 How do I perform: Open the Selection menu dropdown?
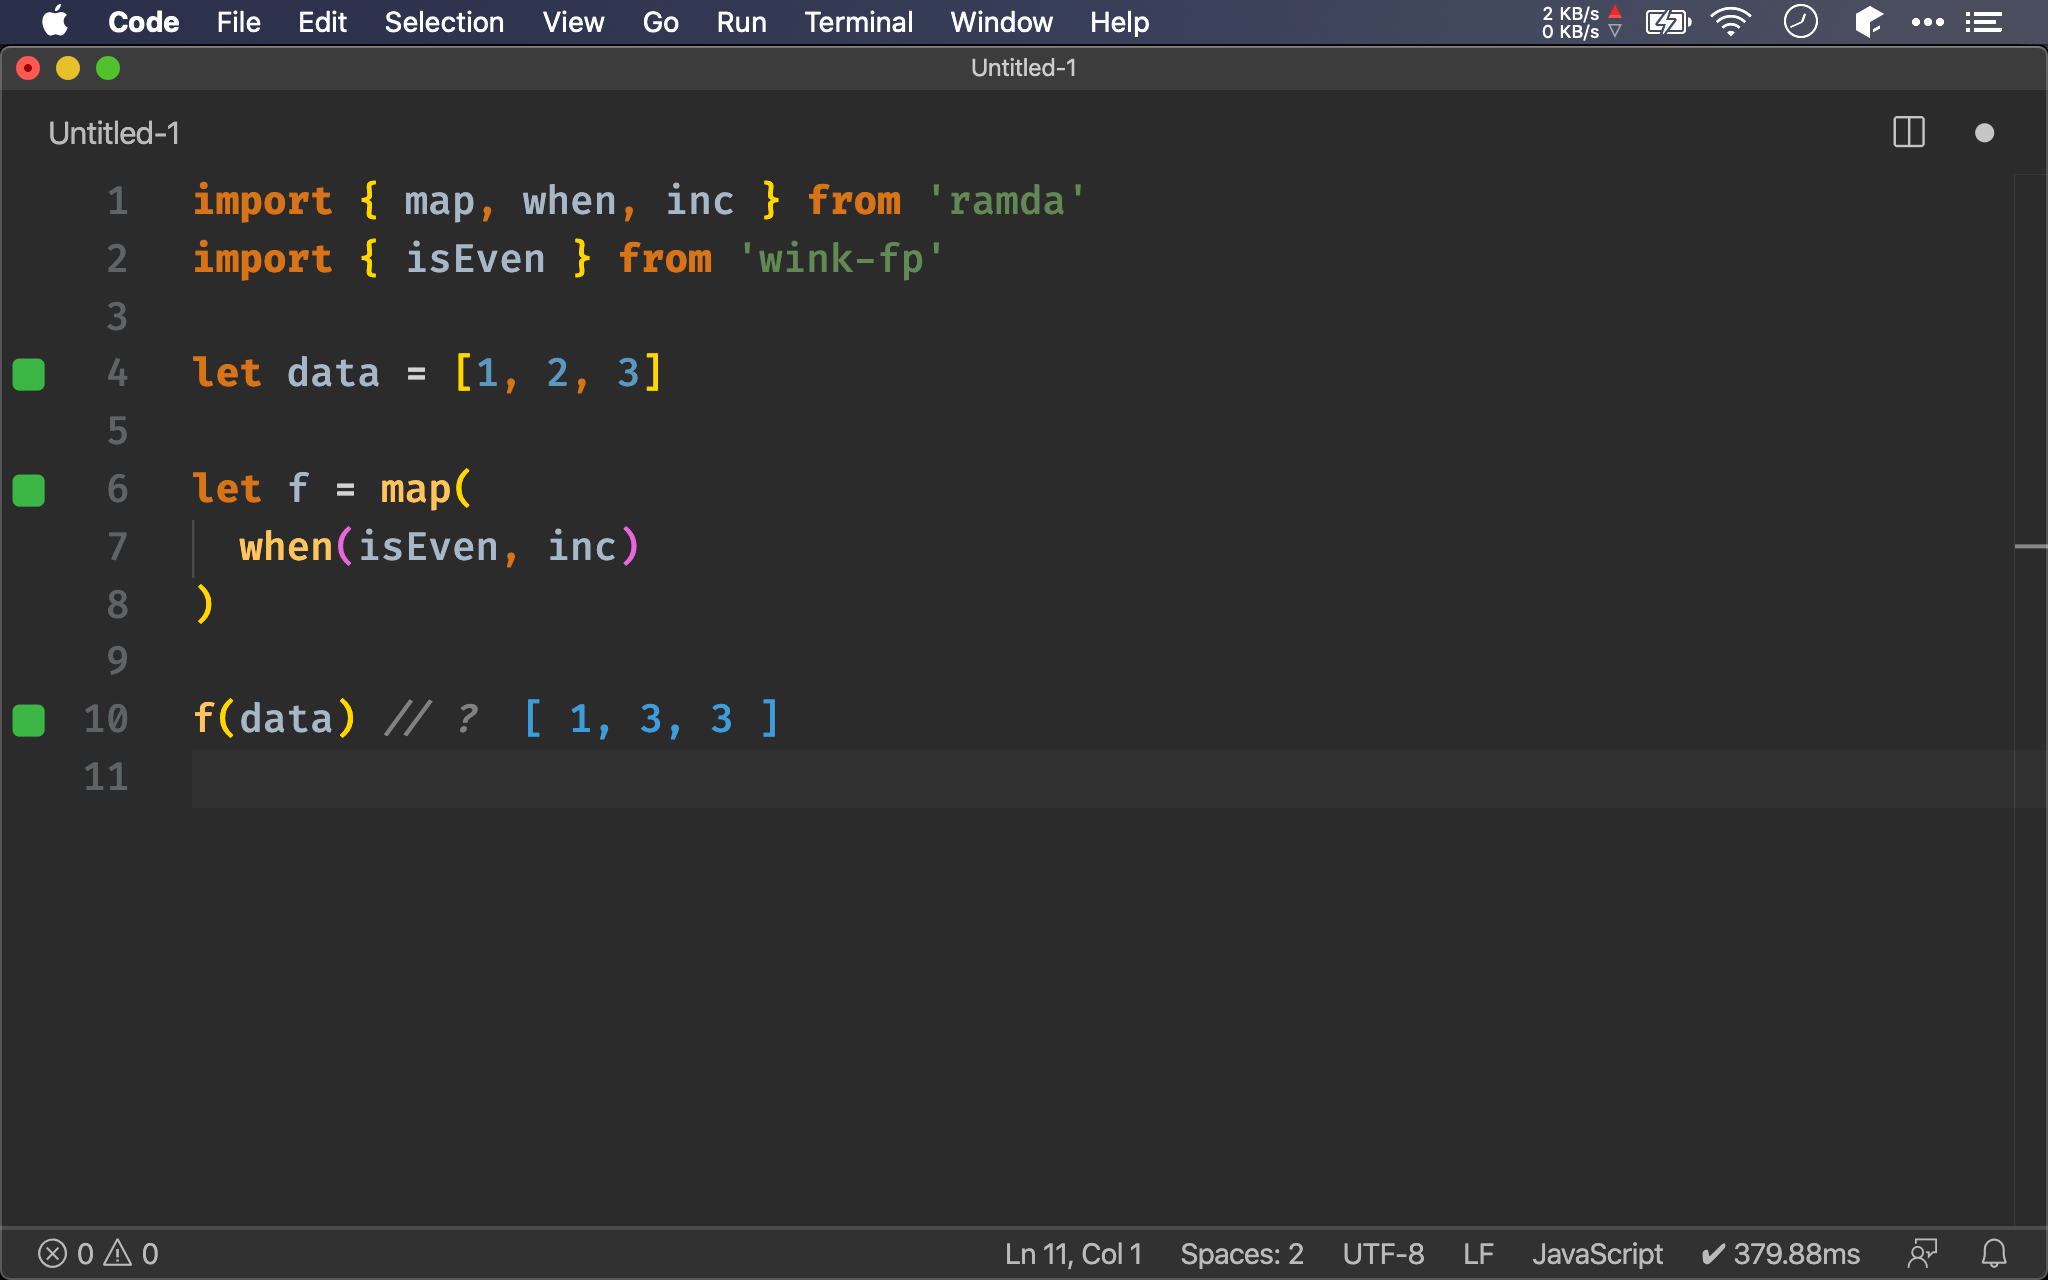[442, 21]
